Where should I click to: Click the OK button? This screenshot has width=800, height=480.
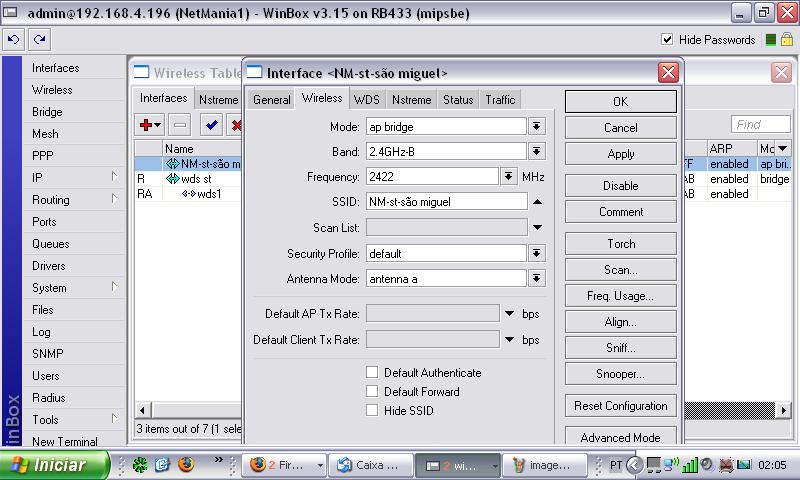point(620,102)
